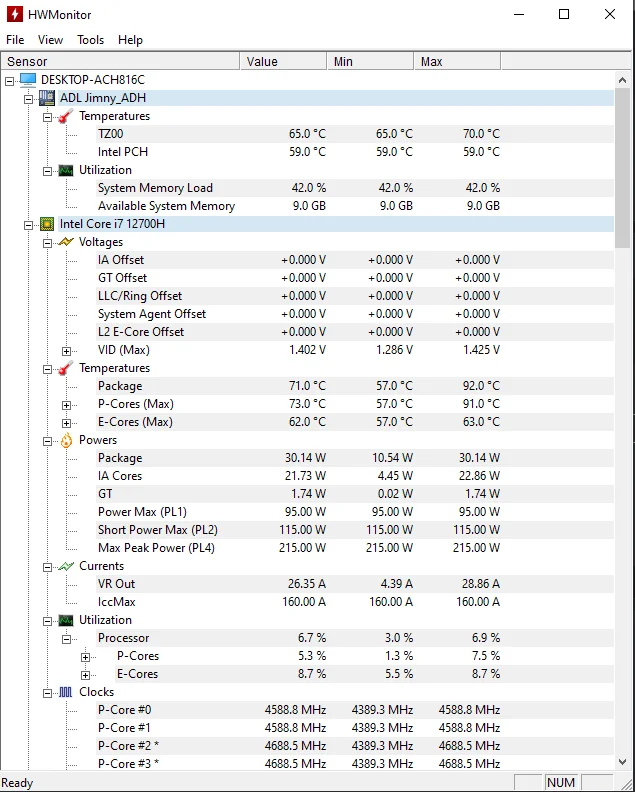Expand the P-Cores (Max) temperature node

click(x=67, y=405)
